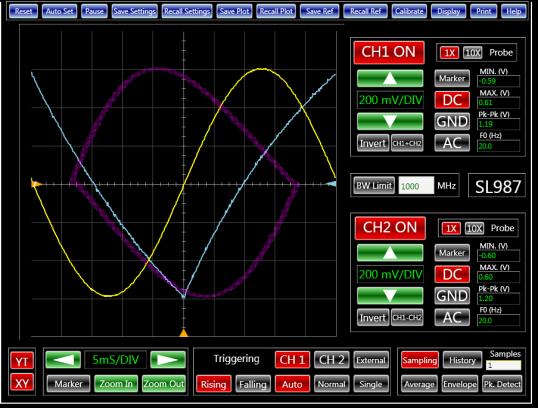This screenshot has width=538, height=408.
Task: Switch to YT display mode
Action: pyautogui.click(x=22, y=361)
